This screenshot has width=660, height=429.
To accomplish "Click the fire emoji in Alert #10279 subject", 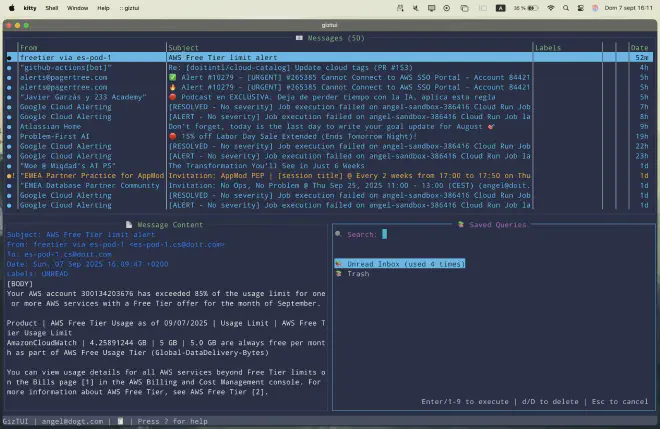I will [173, 87].
